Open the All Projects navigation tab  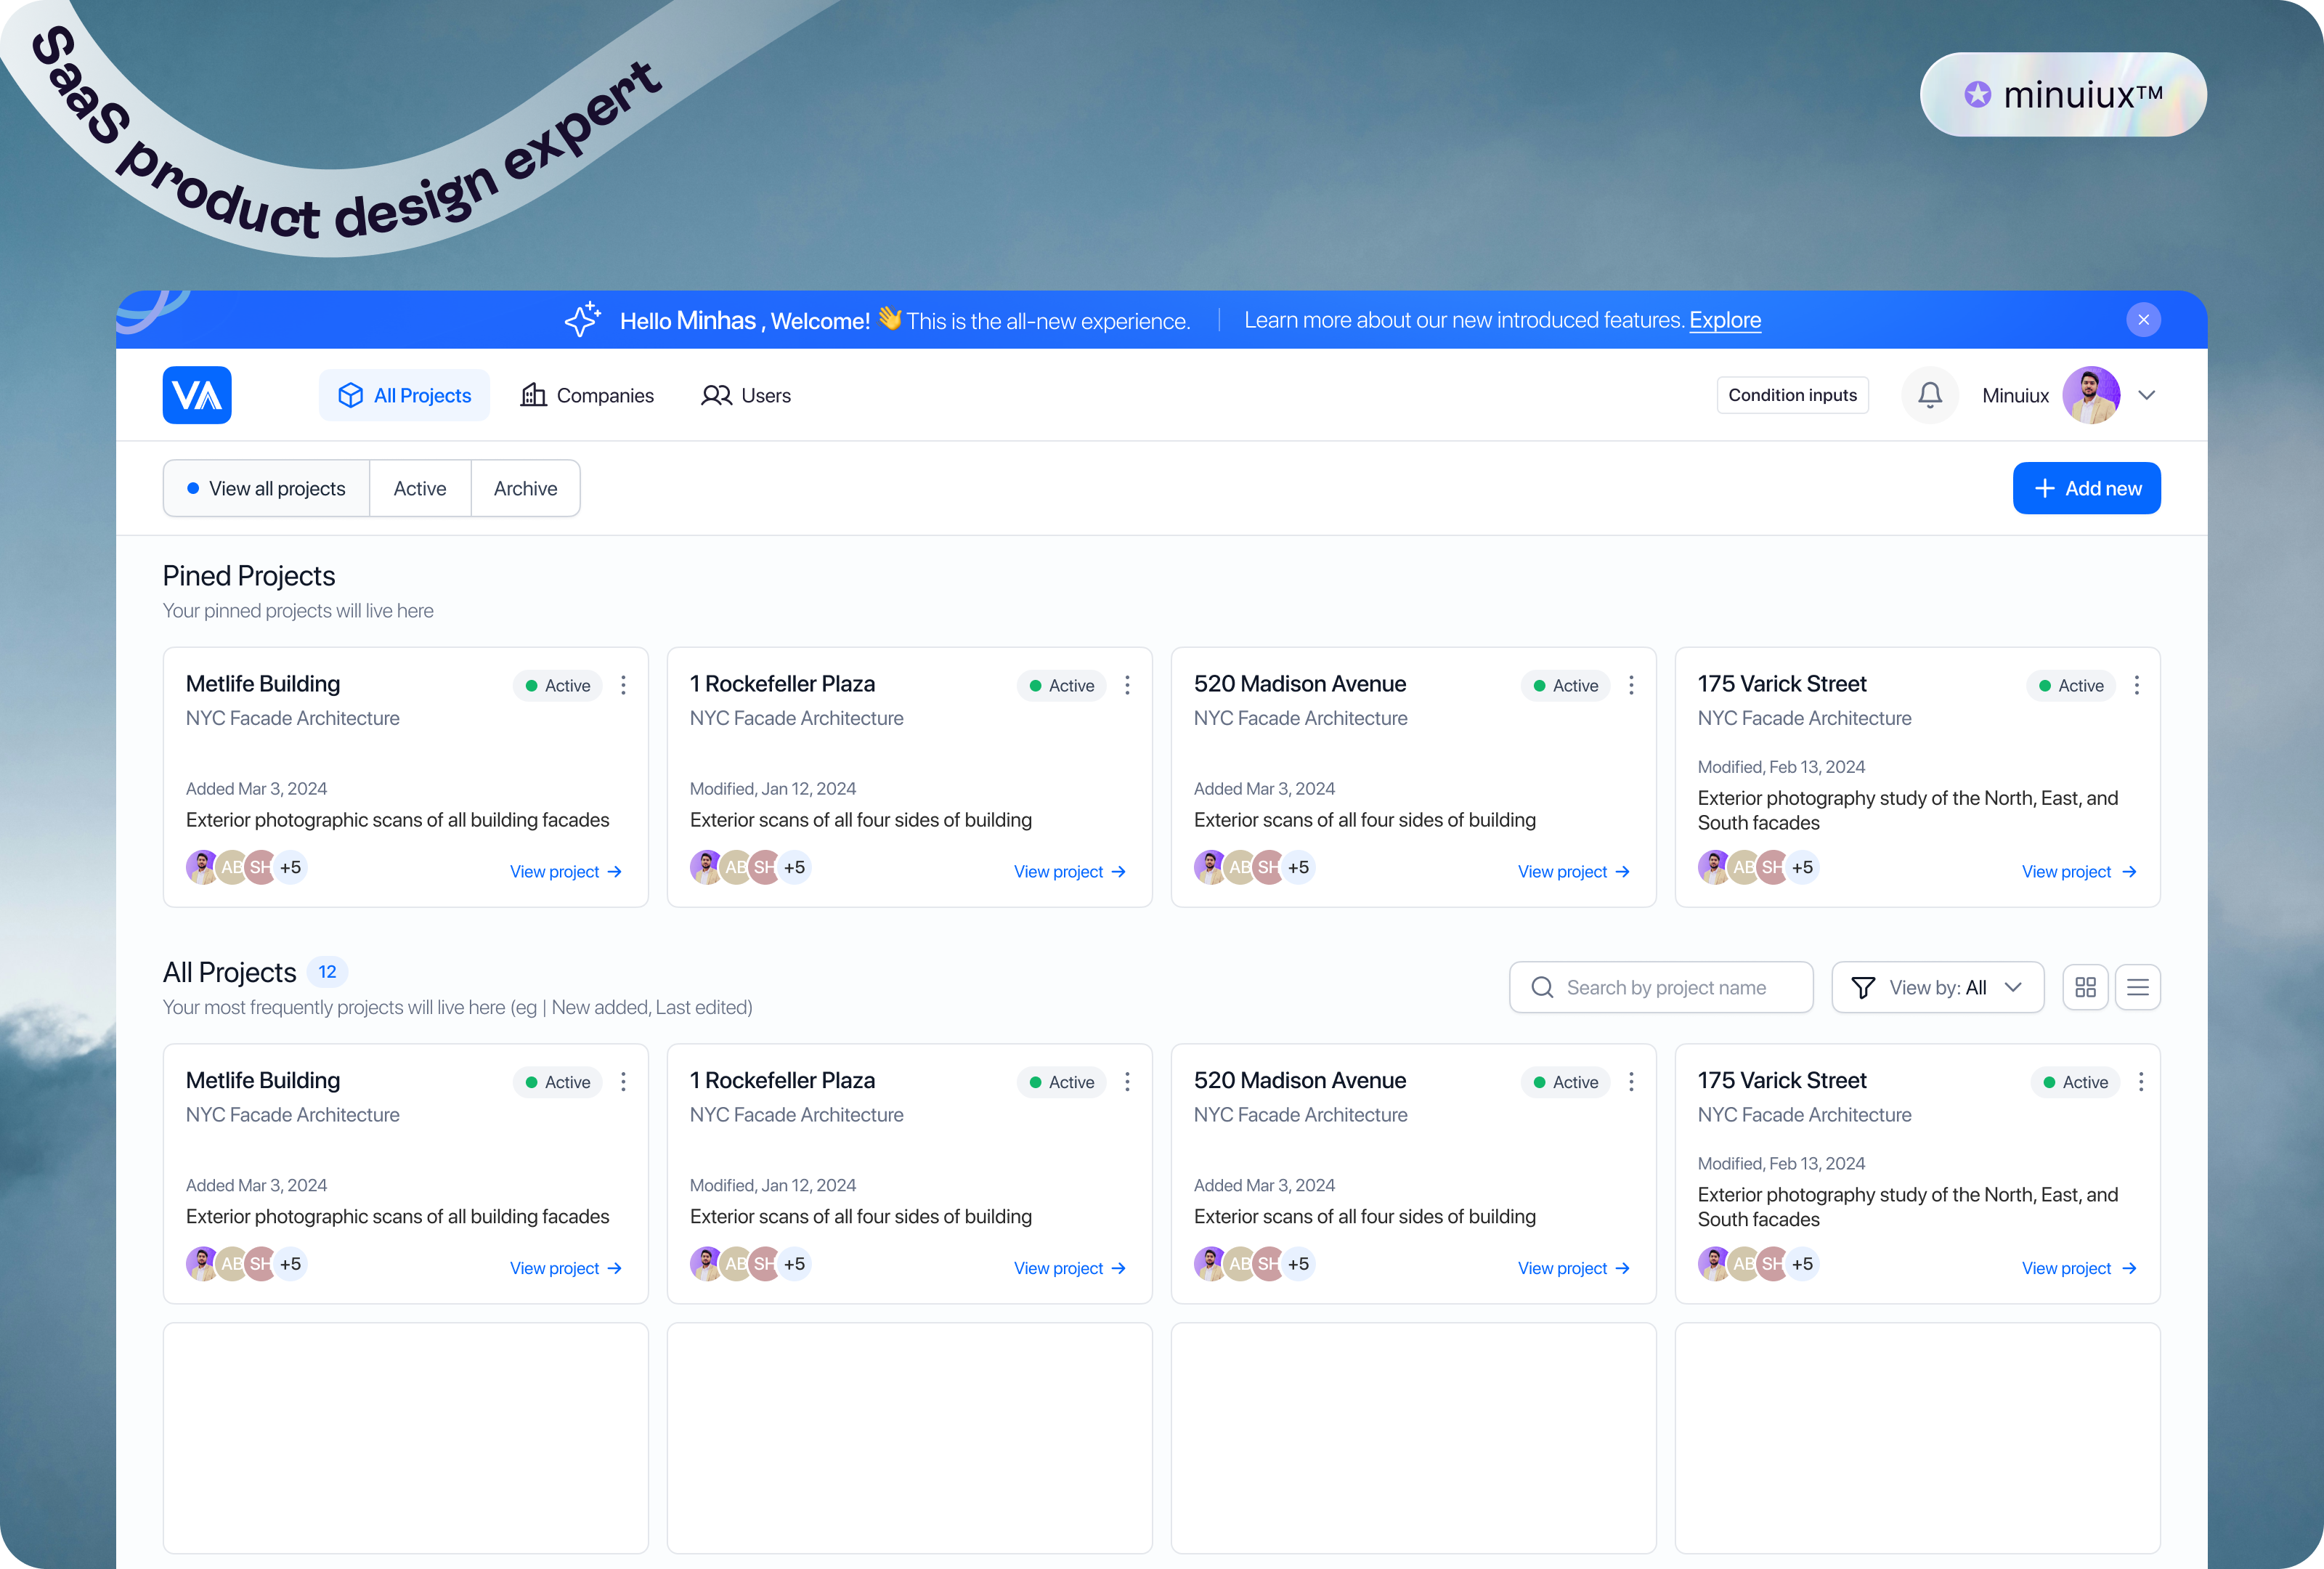click(x=404, y=395)
